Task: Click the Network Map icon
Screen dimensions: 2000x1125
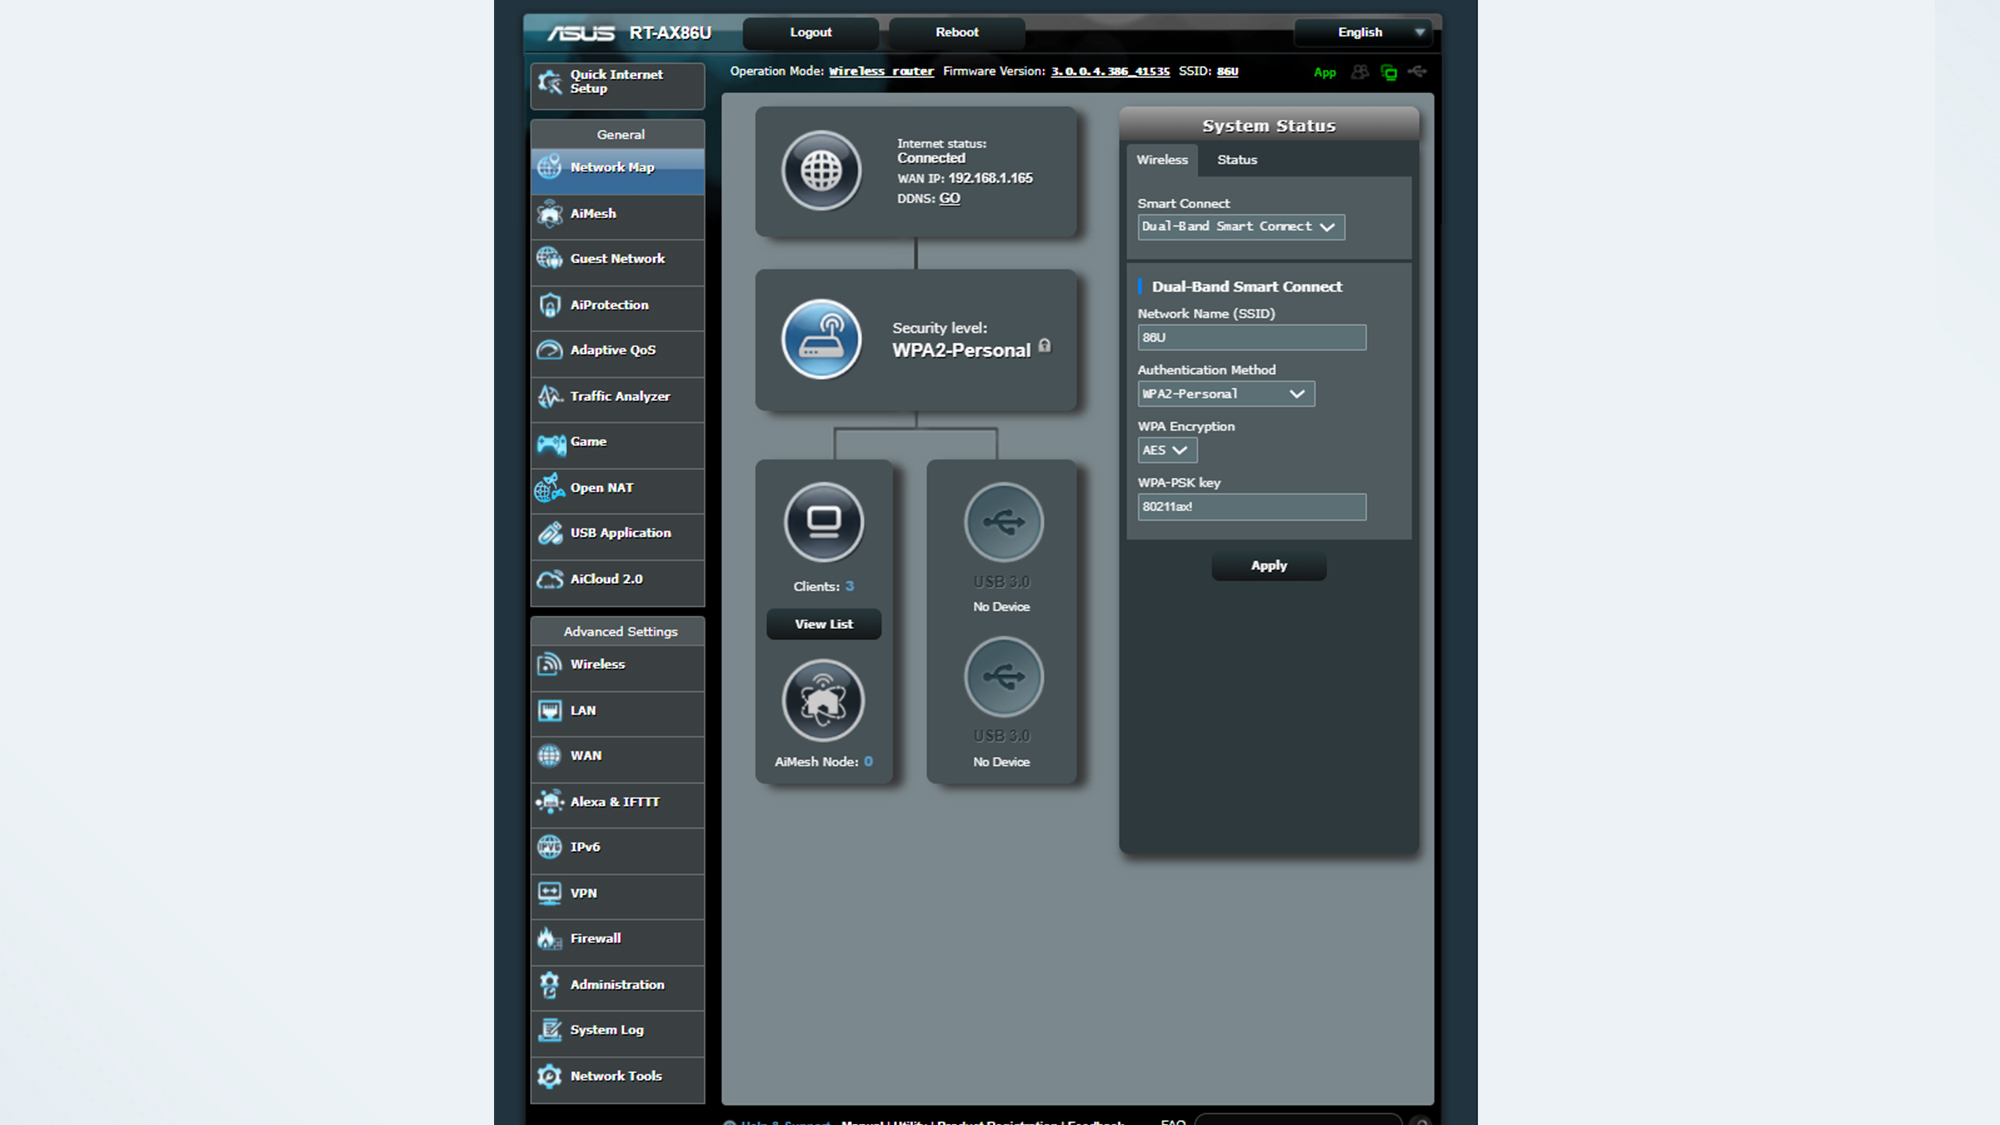Action: [x=552, y=166]
